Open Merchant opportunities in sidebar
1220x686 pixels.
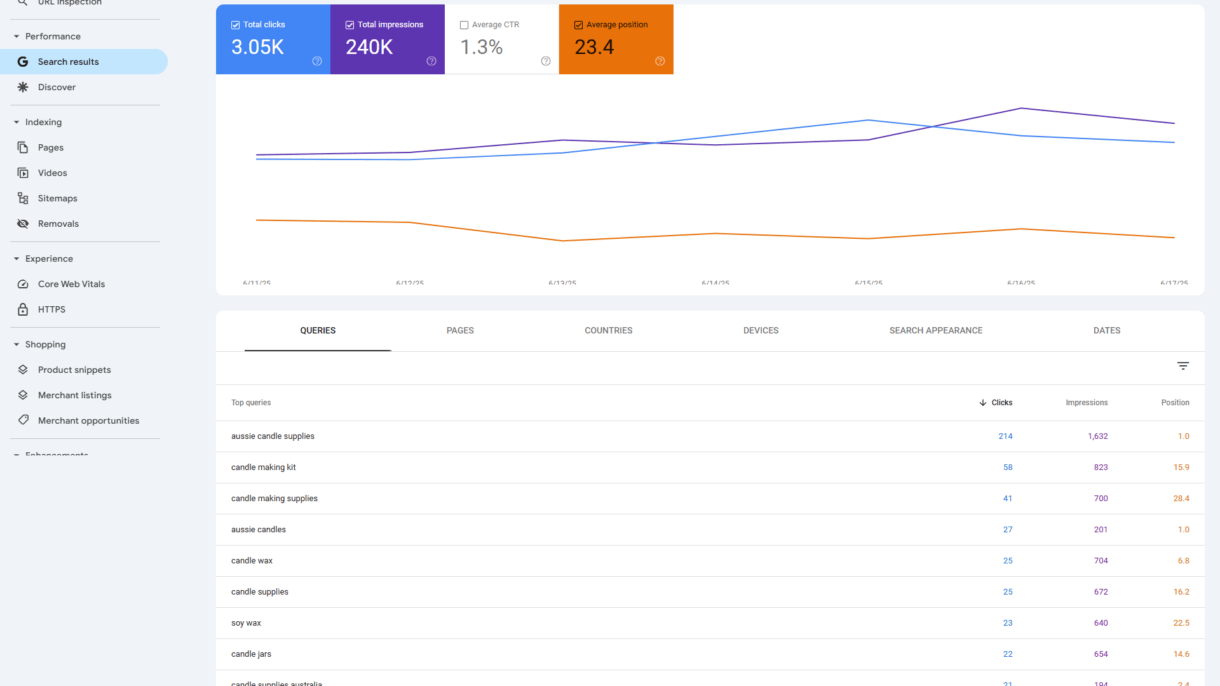(88, 421)
